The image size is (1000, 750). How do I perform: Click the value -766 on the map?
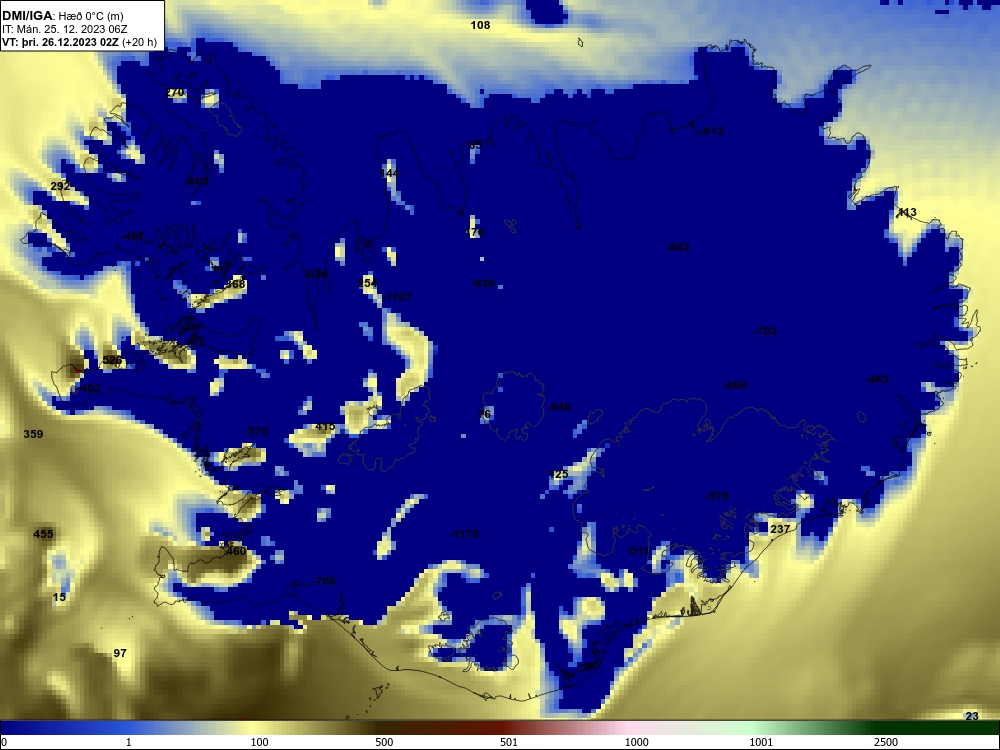pos(323,582)
